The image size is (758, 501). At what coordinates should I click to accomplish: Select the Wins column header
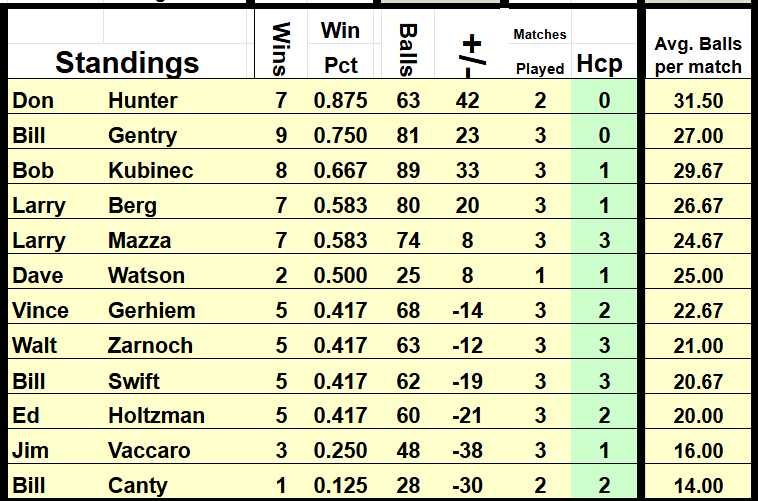tap(281, 46)
